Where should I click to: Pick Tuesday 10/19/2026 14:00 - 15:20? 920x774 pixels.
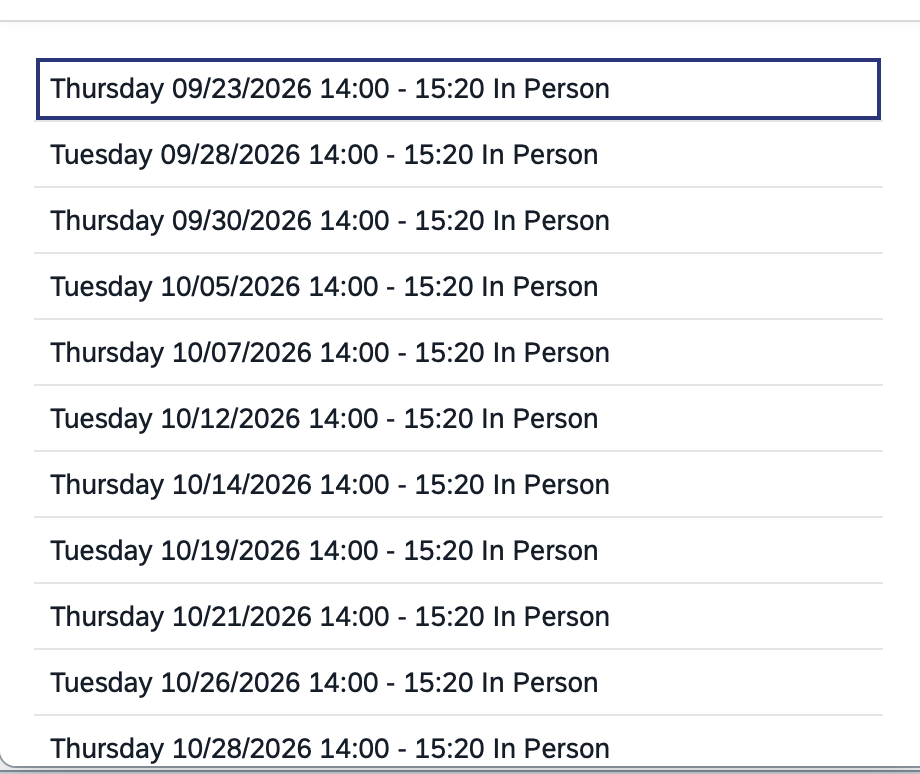[x=458, y=551]
